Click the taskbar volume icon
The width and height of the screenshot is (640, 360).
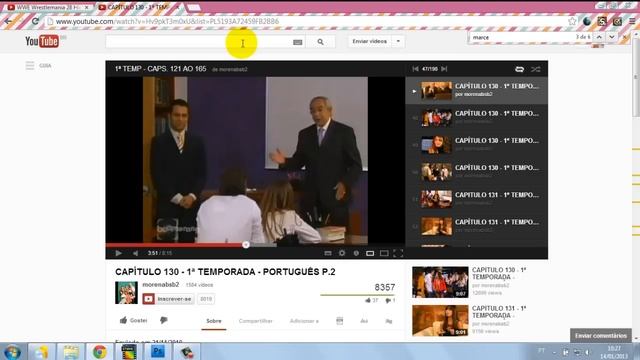588,352
